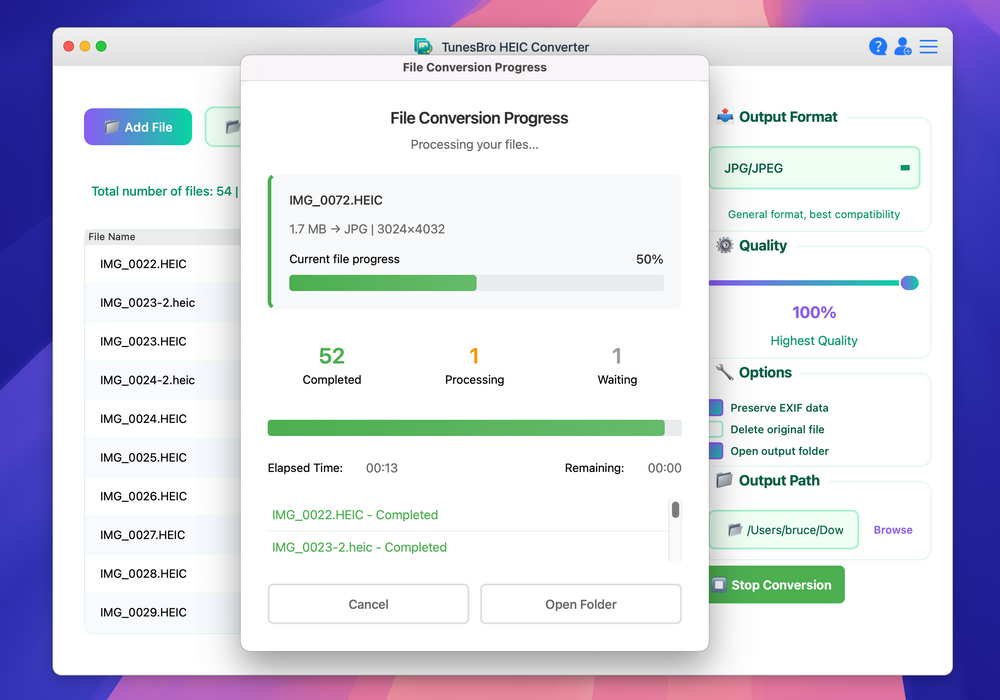
Task: Click Total number of files: 54 text
Action: tap(161, 191)
